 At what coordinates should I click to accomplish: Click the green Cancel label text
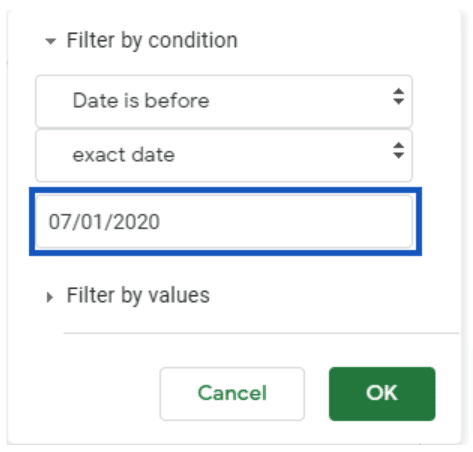[x=232, y=393]
